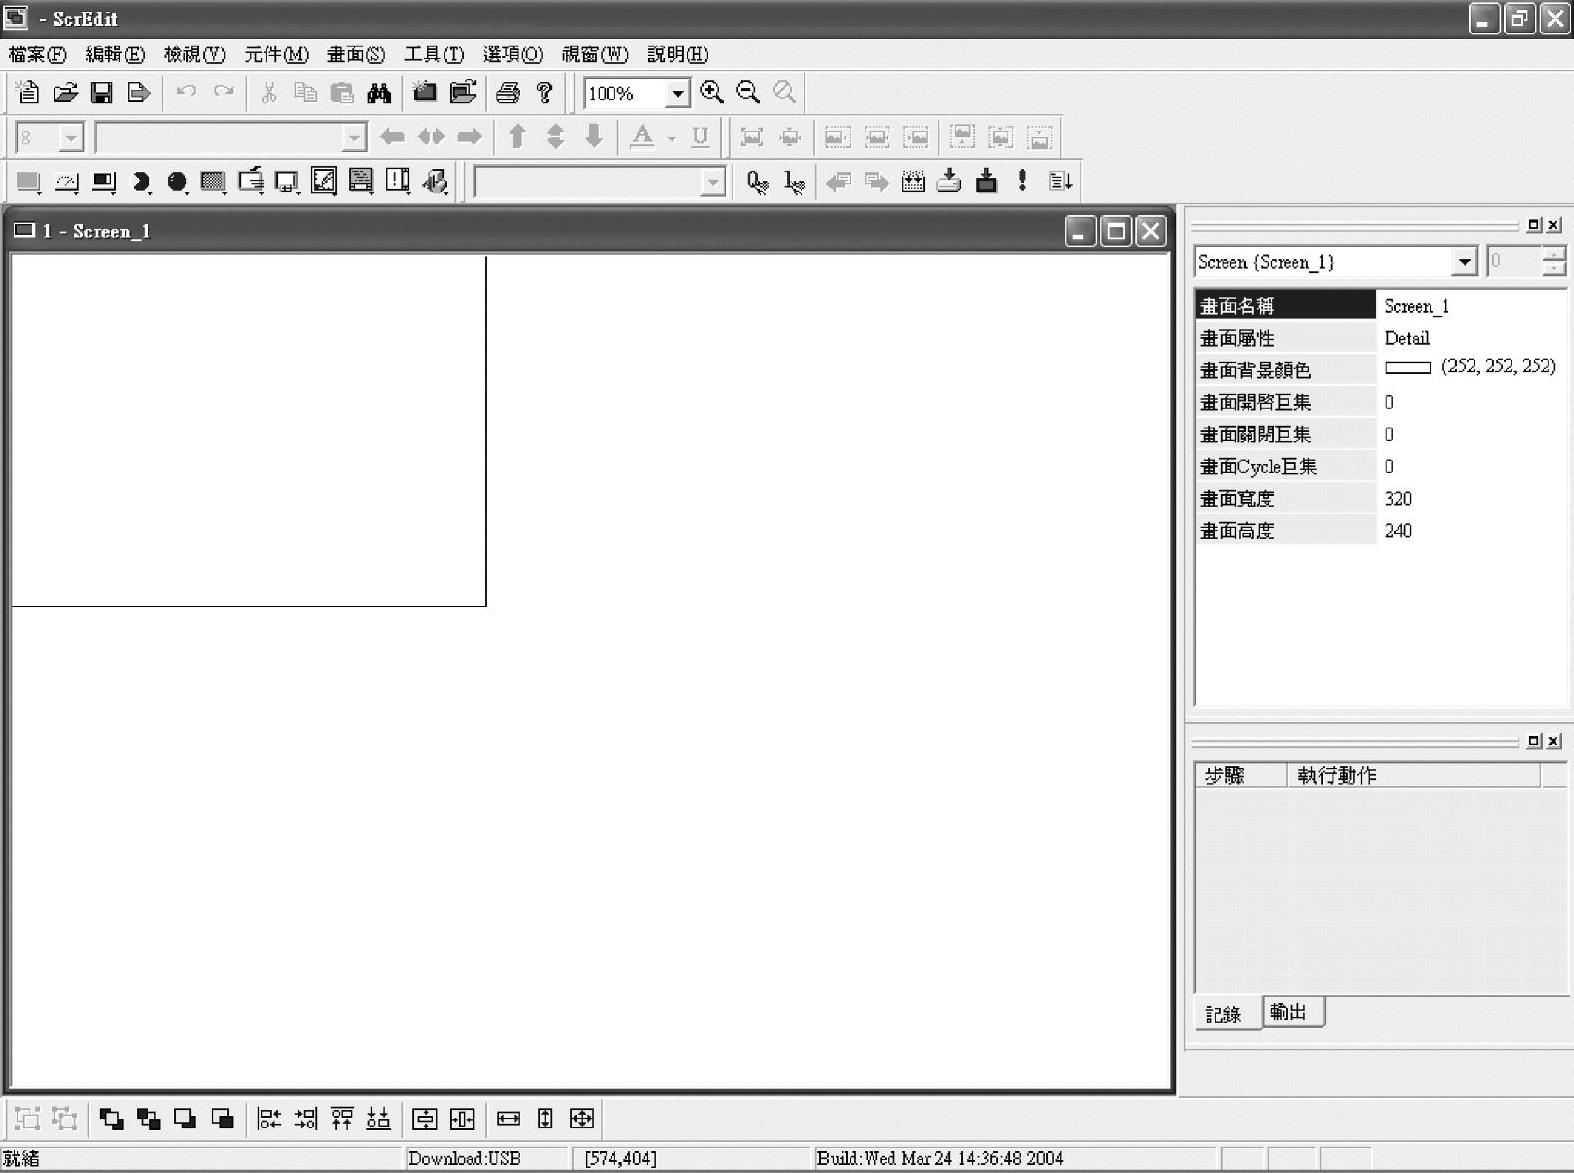Screen dimensions: 1574x1173
Task: Click the compile icon with down arrows
Action: click(913, 181)
